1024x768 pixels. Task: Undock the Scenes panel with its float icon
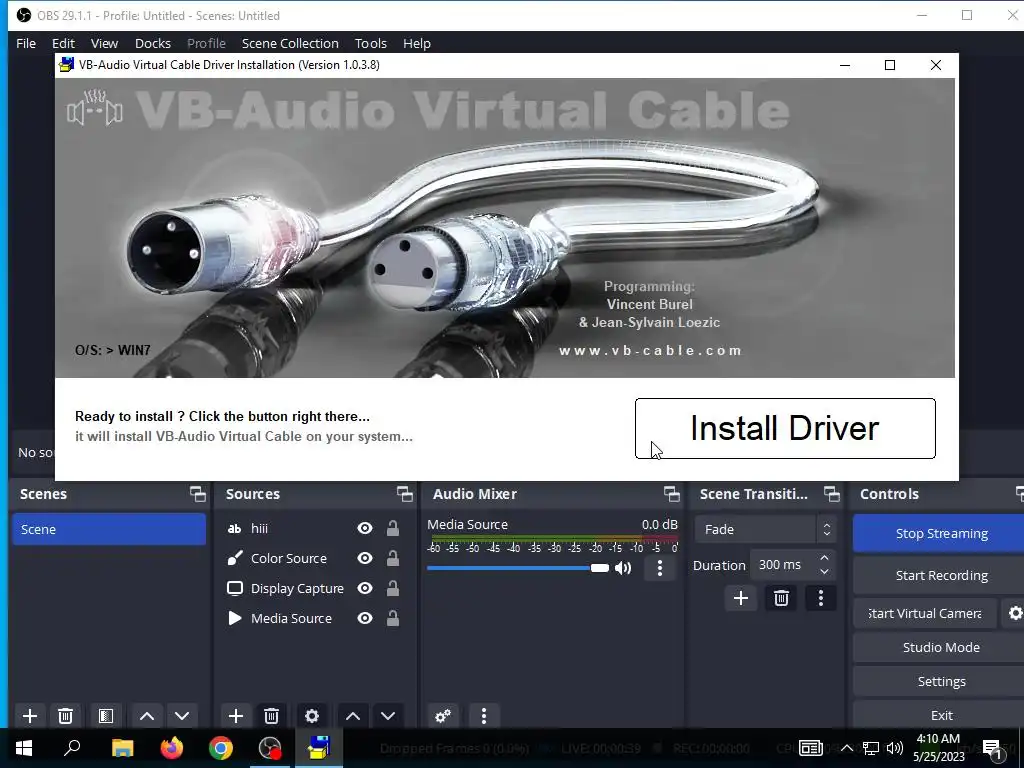coord(197,494)
